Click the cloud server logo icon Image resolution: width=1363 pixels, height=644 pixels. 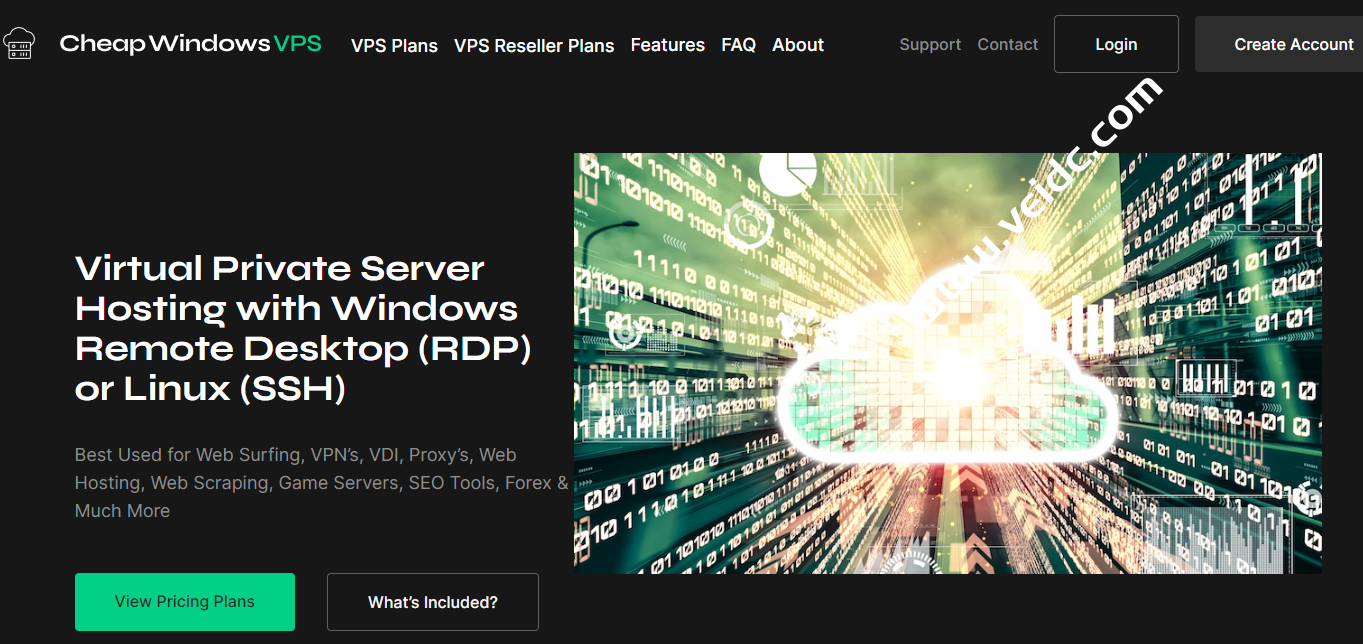[19, 43]
